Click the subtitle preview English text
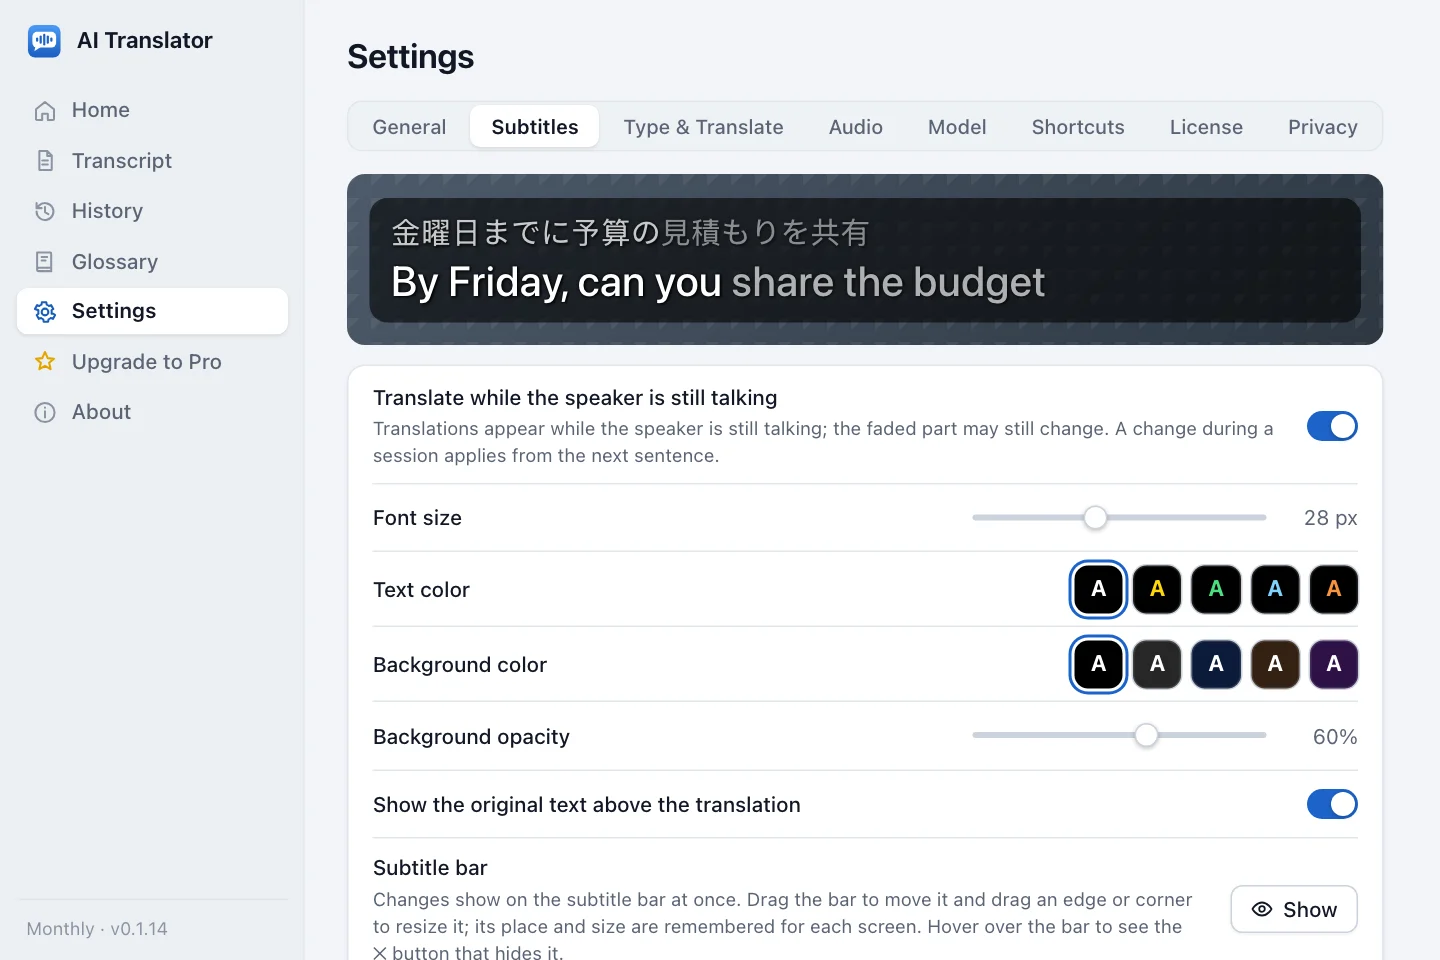The width and height of the screenshot is (1440, 960). (718, 283)
